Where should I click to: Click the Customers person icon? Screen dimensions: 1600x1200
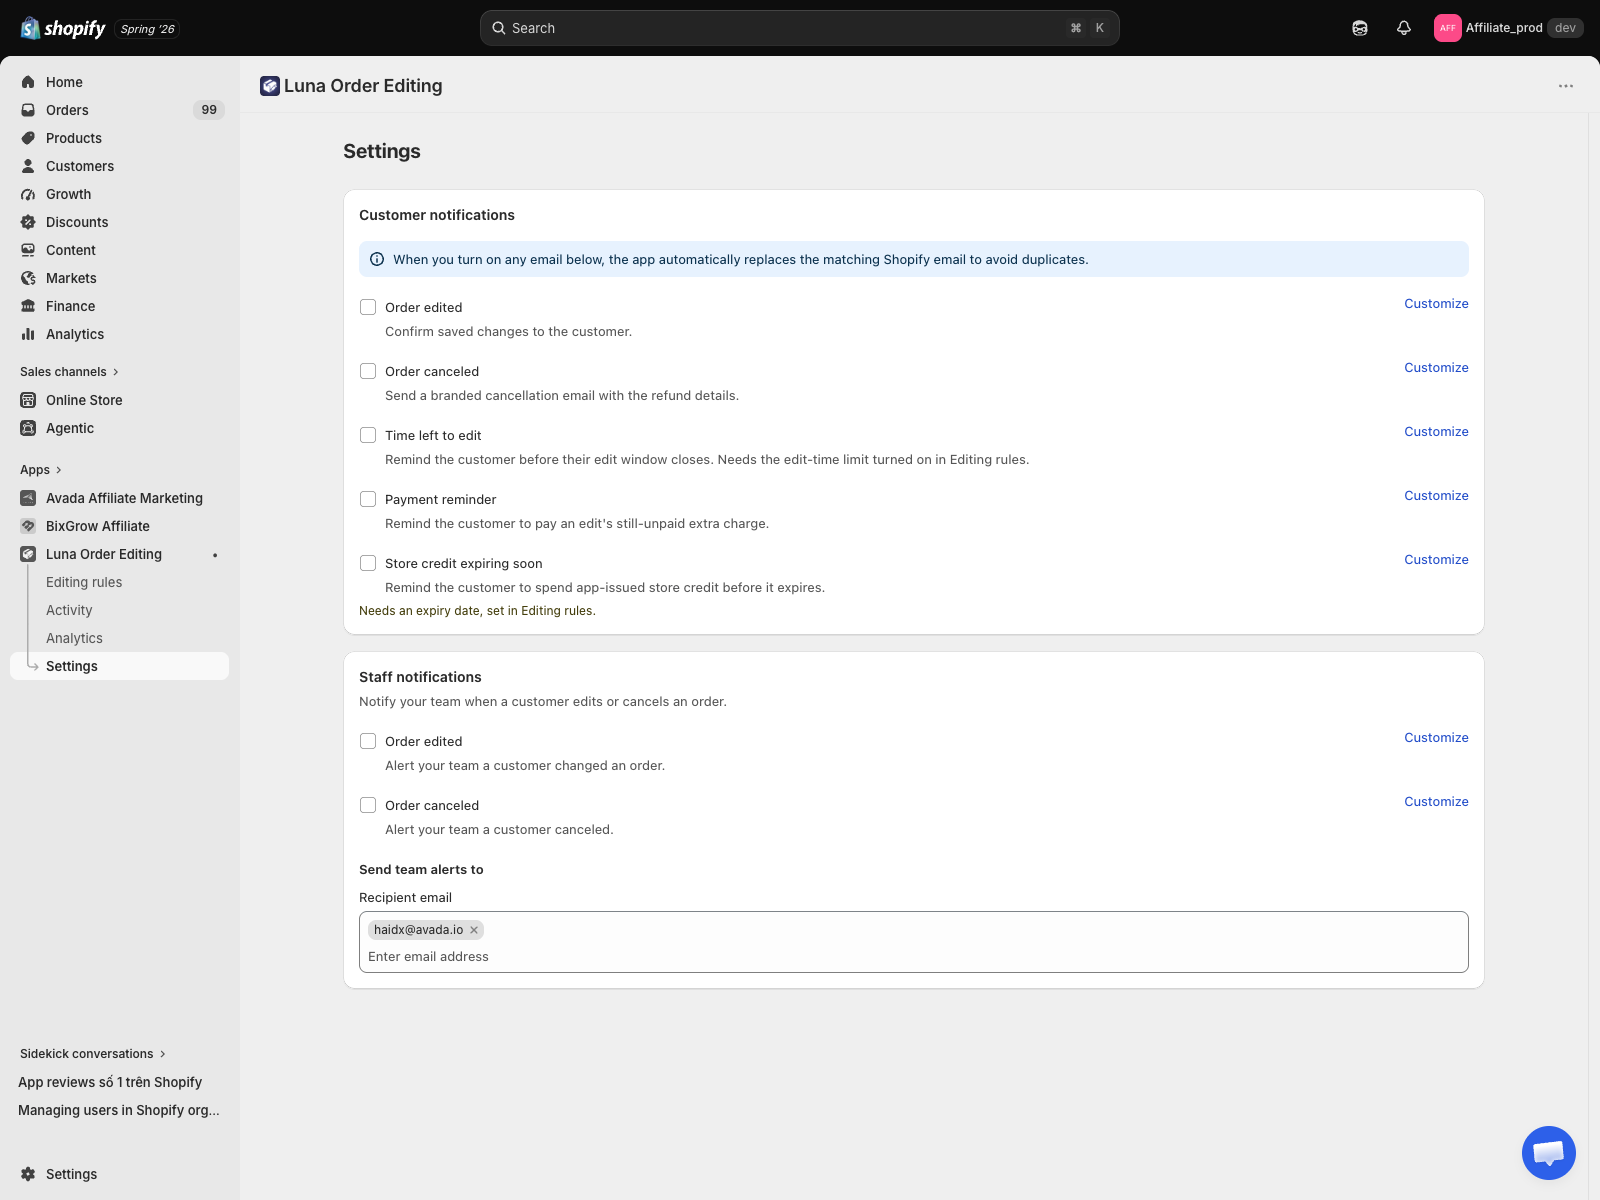28,166
